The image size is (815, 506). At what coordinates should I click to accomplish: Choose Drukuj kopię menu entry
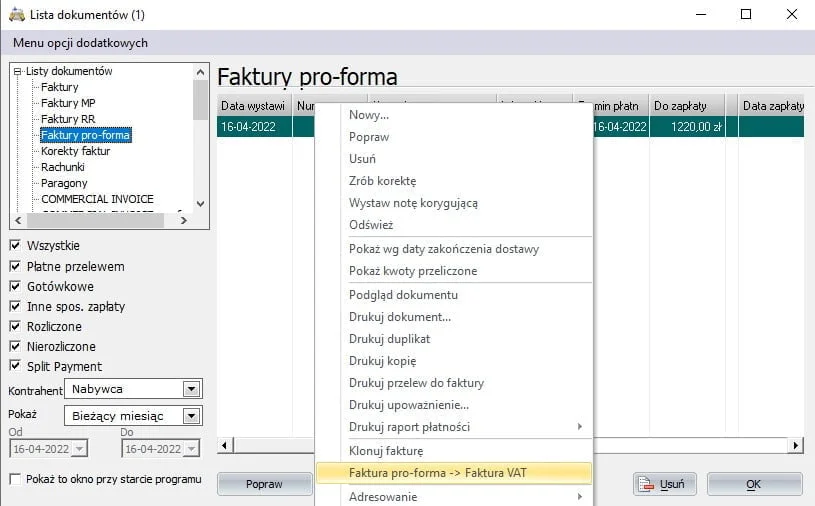click(453, 361)
